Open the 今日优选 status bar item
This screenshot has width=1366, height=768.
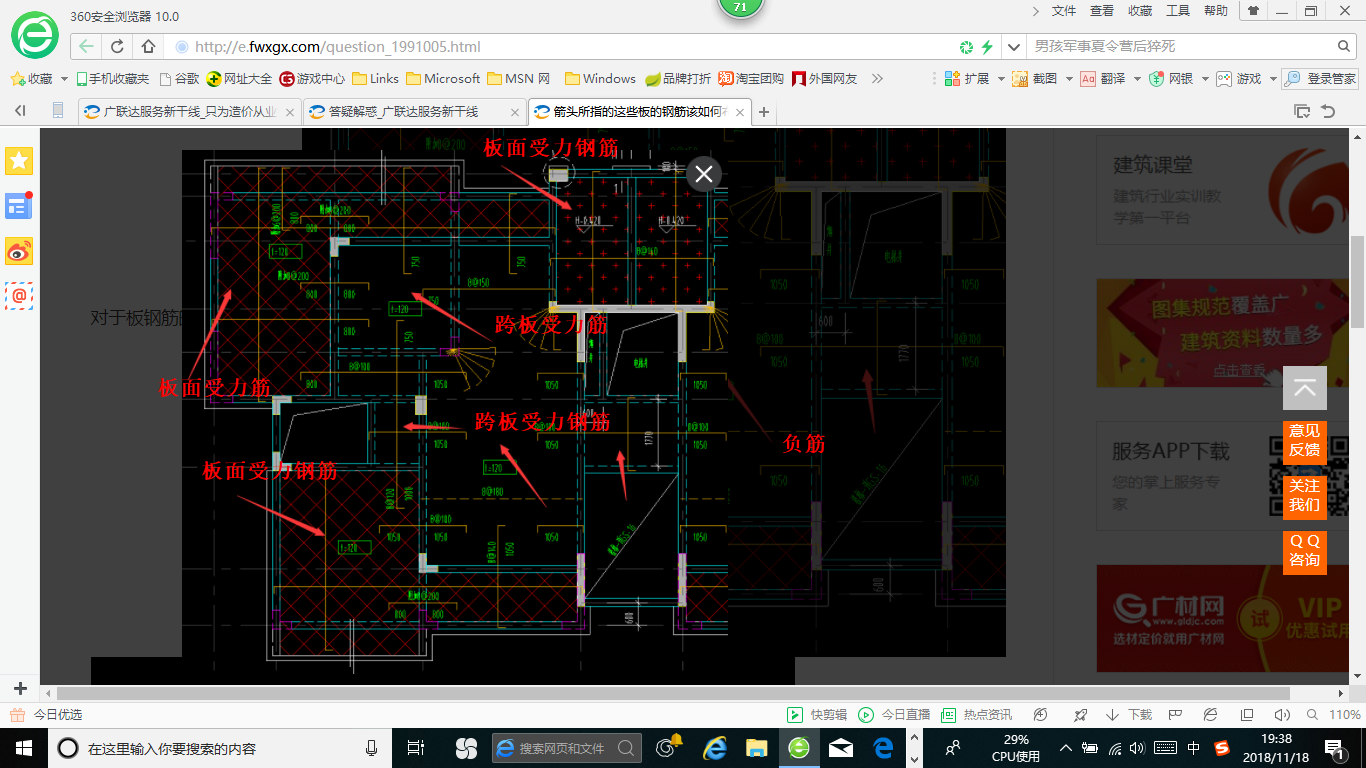point(46,715)
